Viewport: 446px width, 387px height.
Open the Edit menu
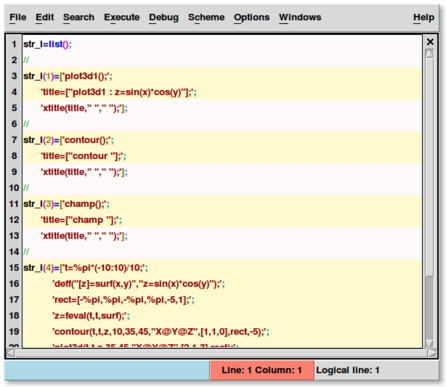pyautogui.click(x=45, y=17)
